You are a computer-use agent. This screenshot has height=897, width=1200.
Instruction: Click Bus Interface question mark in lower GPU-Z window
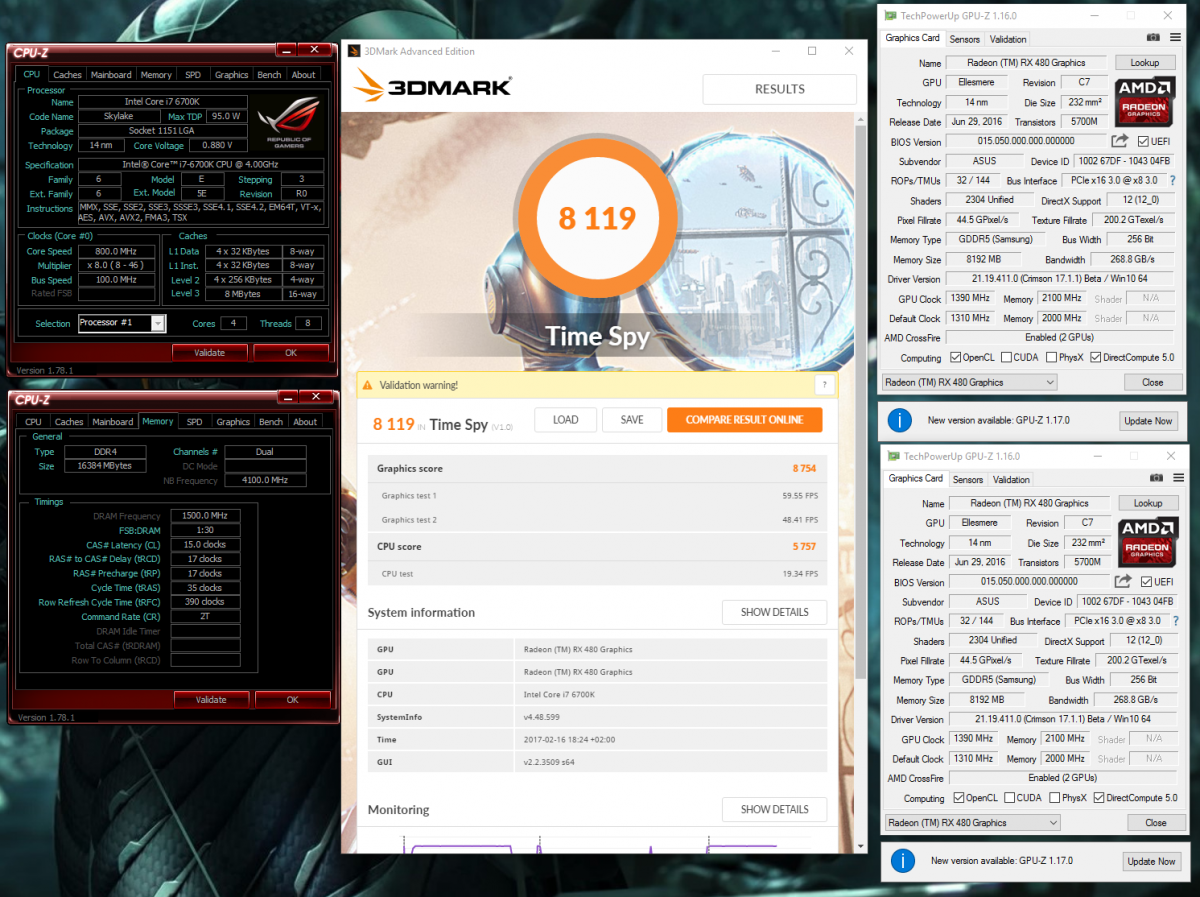[x=1174, y=621]
